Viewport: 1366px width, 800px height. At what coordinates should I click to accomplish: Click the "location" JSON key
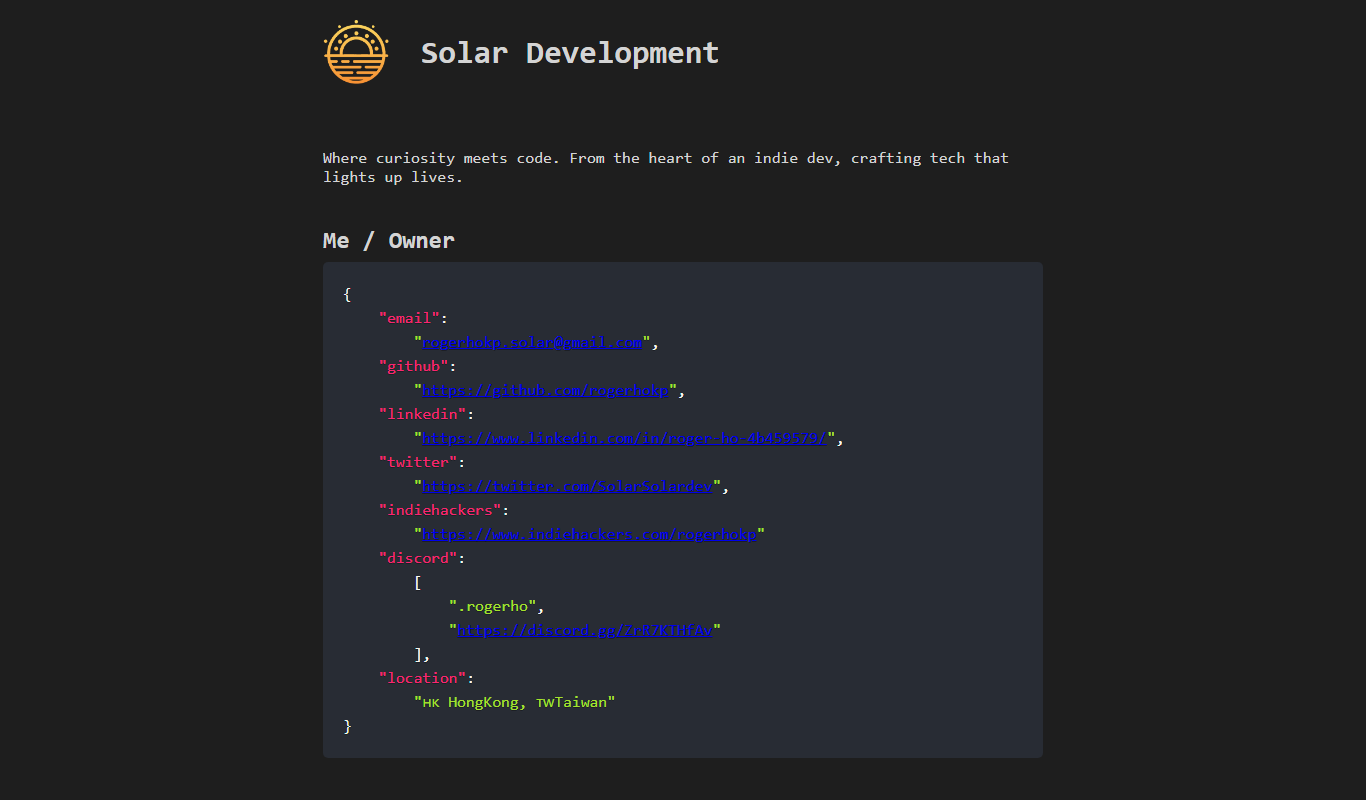(x=422, y=678)
